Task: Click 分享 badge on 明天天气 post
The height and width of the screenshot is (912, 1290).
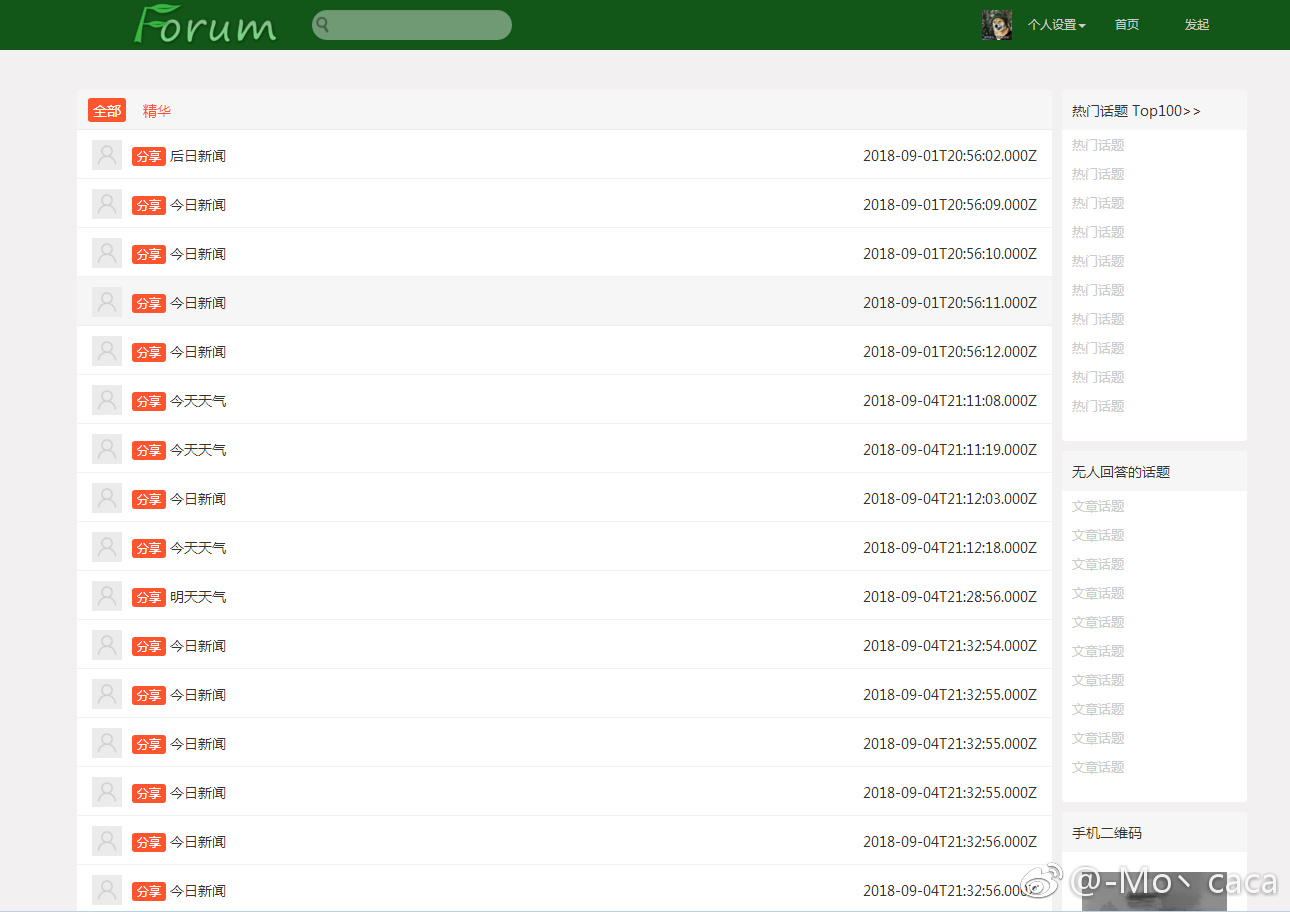Action: tap(149, 597)
